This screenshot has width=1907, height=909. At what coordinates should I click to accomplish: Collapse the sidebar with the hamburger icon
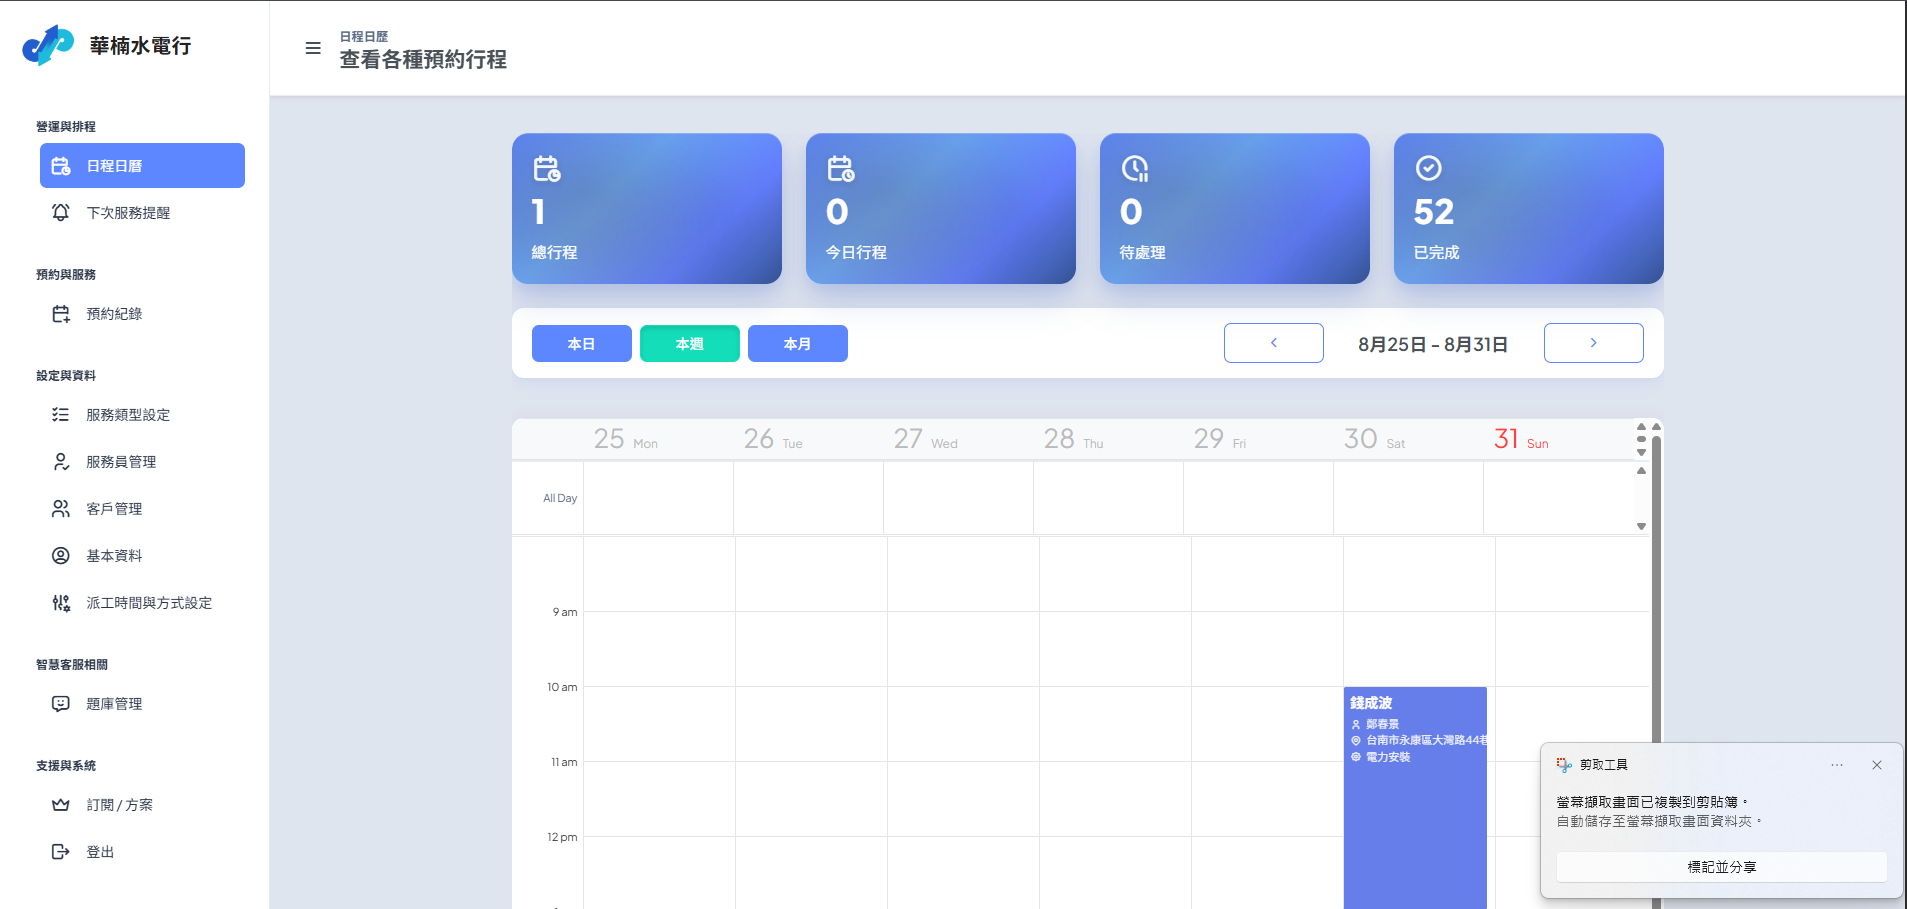coord(313,47)
